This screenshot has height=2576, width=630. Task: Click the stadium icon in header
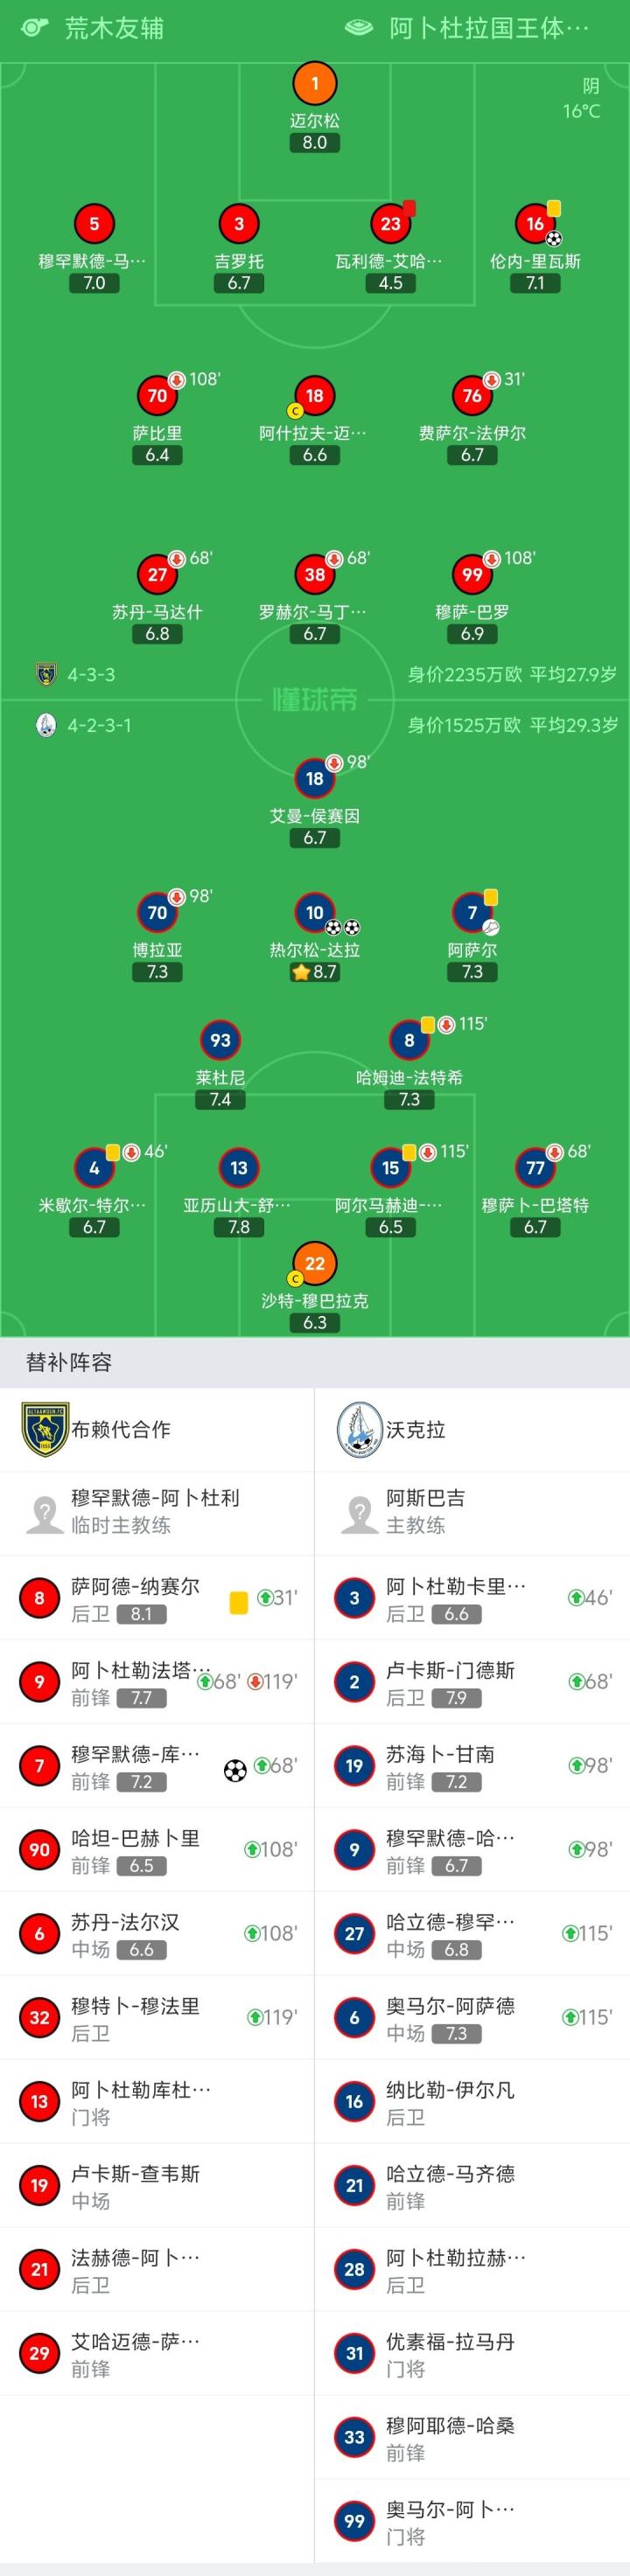(x=358, y=27)
